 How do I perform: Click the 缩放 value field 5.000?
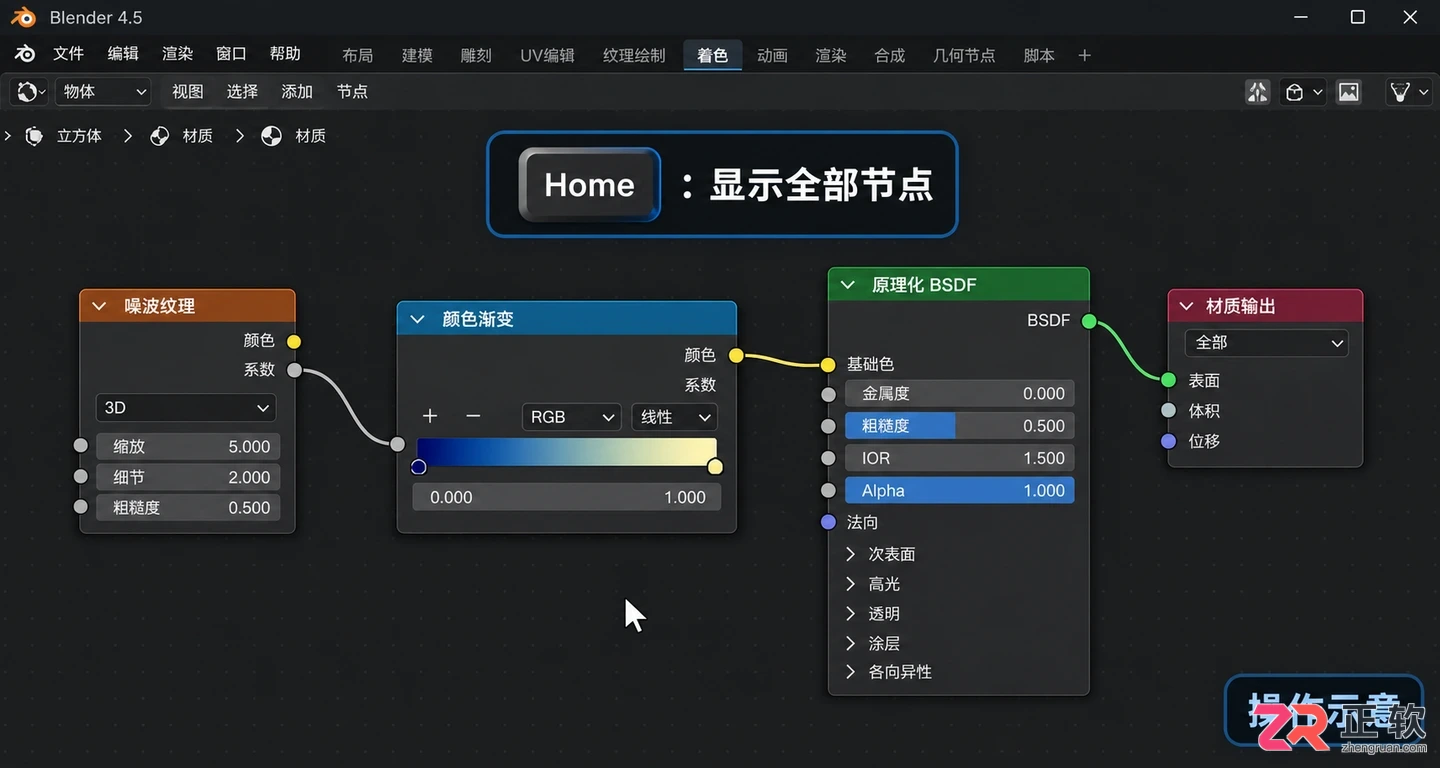tap(188, 447)
